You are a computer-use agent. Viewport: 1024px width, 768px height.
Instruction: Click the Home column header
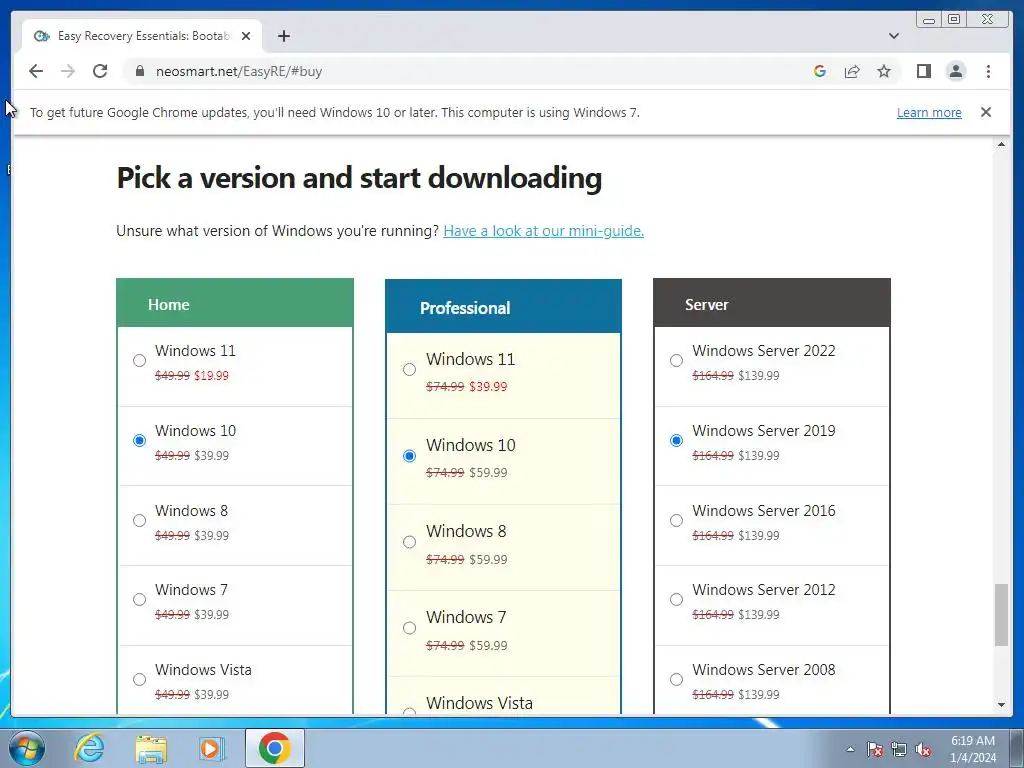click(x=235, y=303)
